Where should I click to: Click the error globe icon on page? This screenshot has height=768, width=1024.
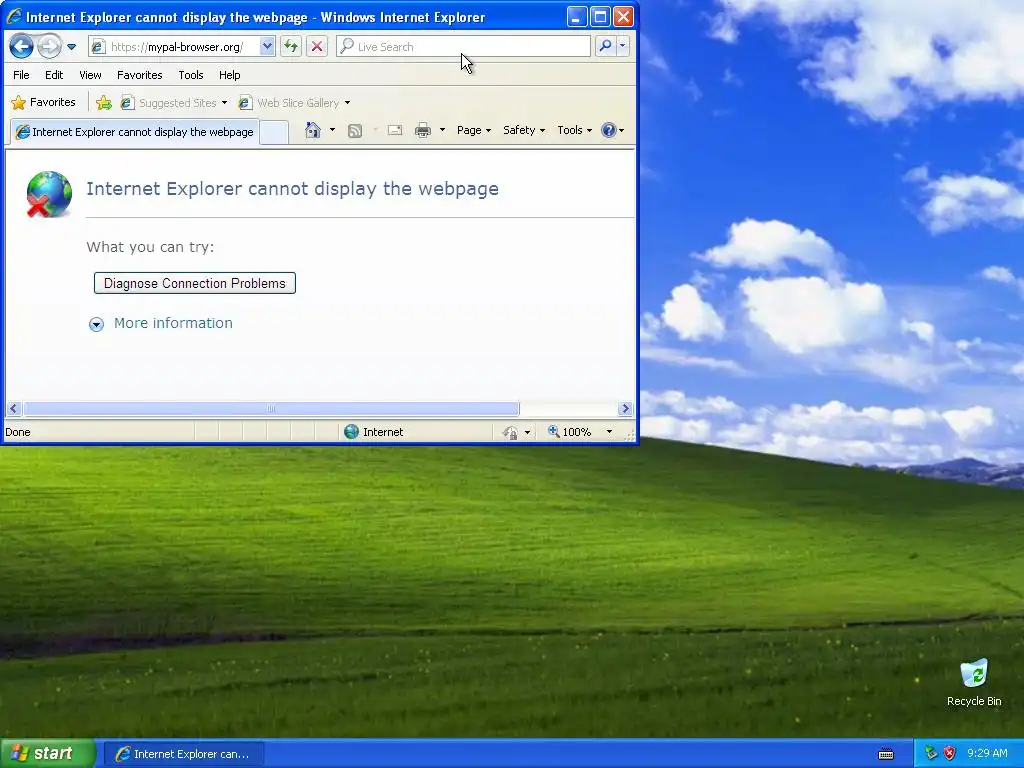49,194
